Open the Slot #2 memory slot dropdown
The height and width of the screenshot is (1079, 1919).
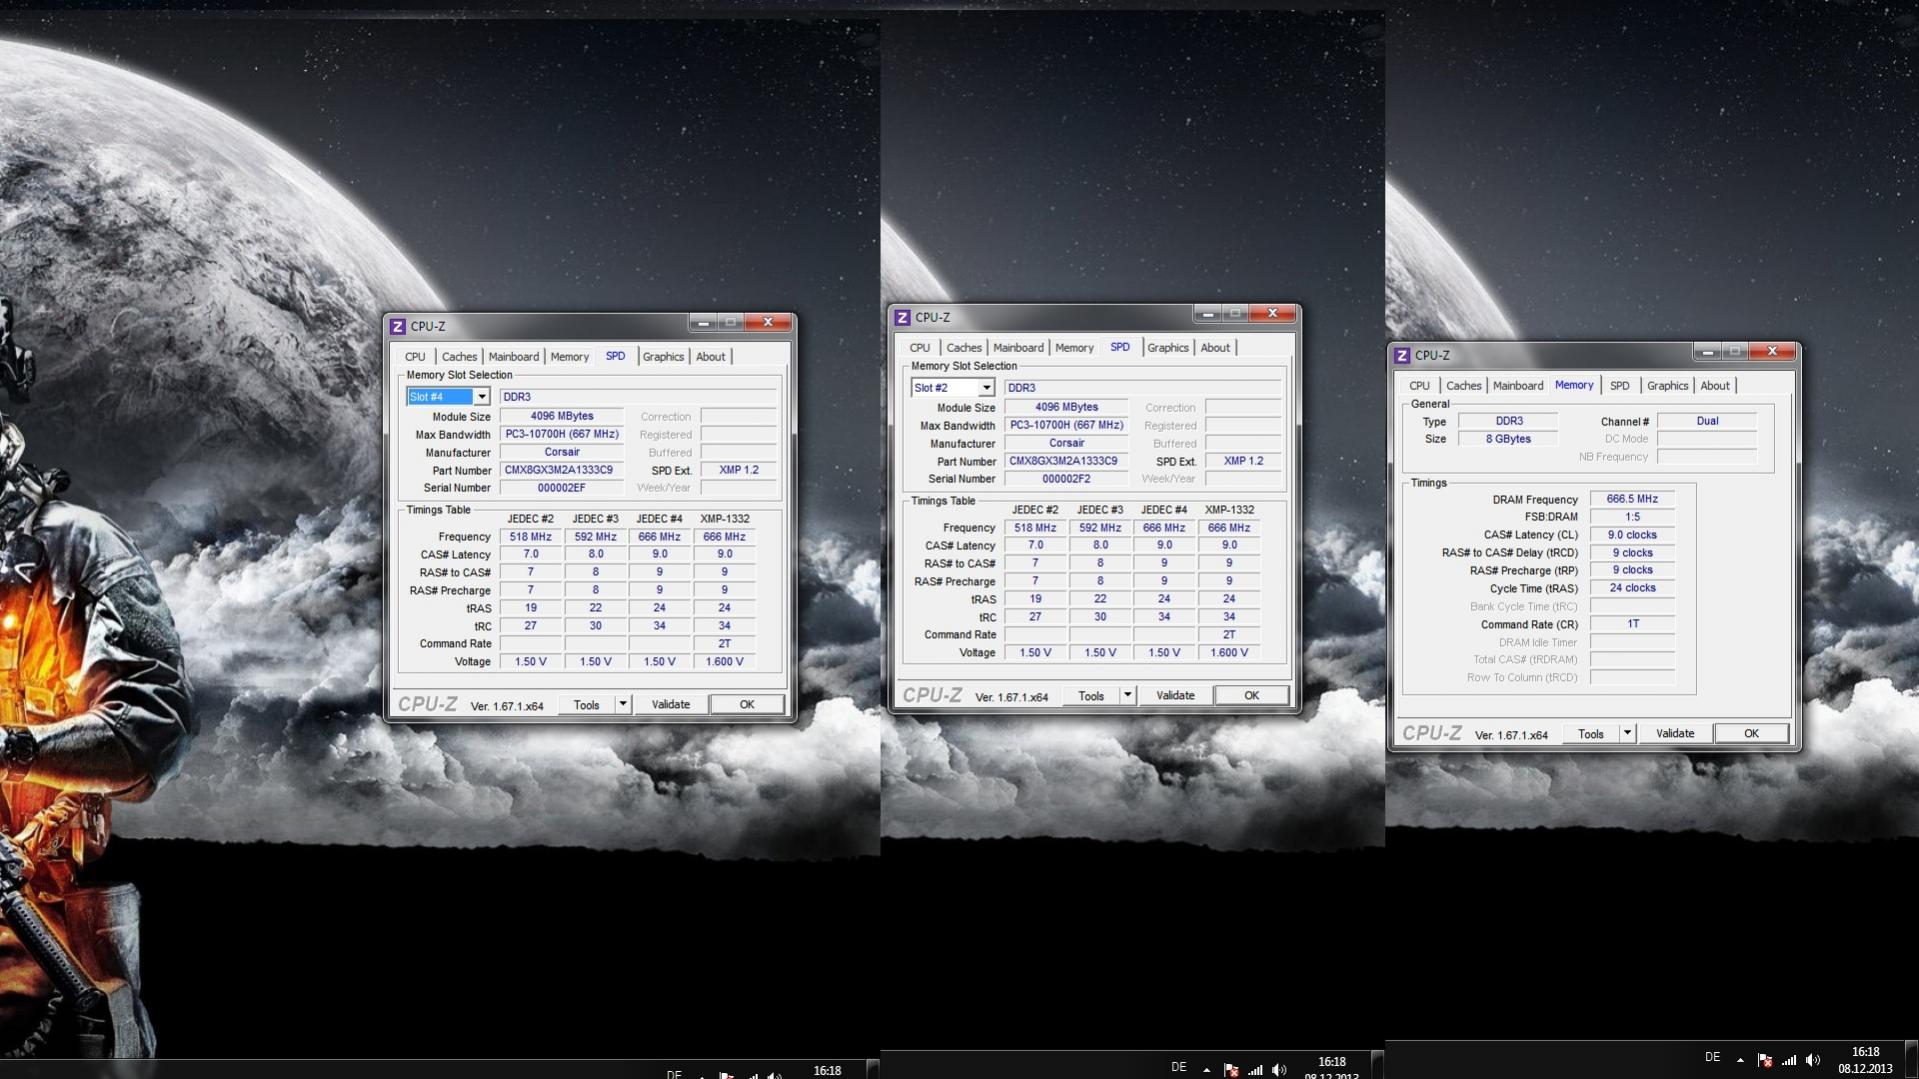click(x=986, y=388)
